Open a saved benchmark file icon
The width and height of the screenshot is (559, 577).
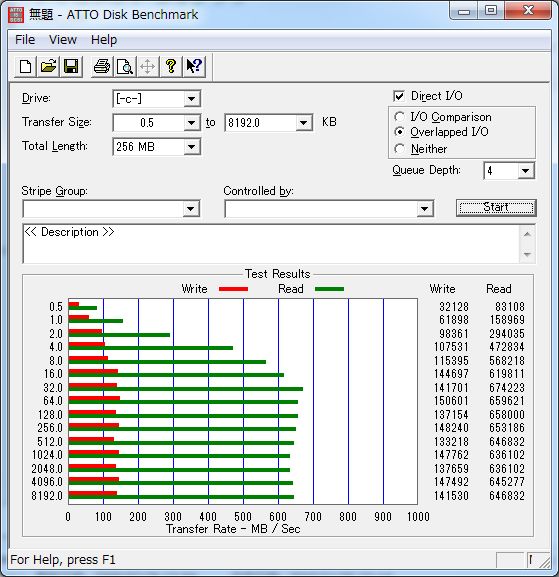[x=48, y=67]
